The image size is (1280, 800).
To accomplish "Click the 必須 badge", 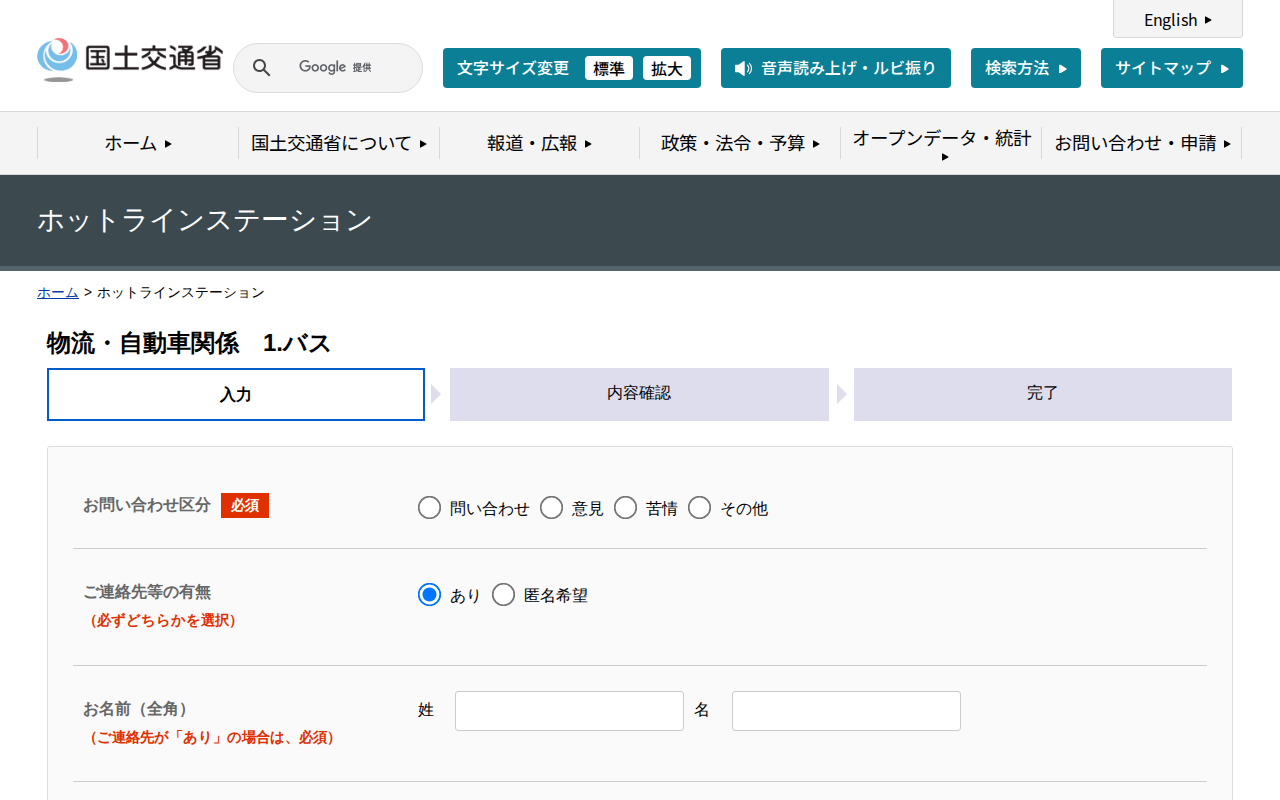I will [x=245, y=506].
